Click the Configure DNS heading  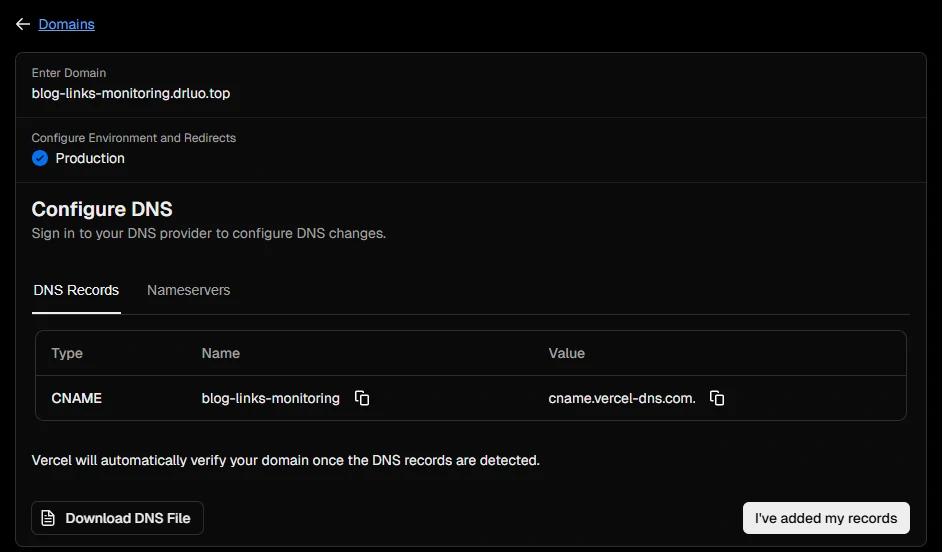102,209
